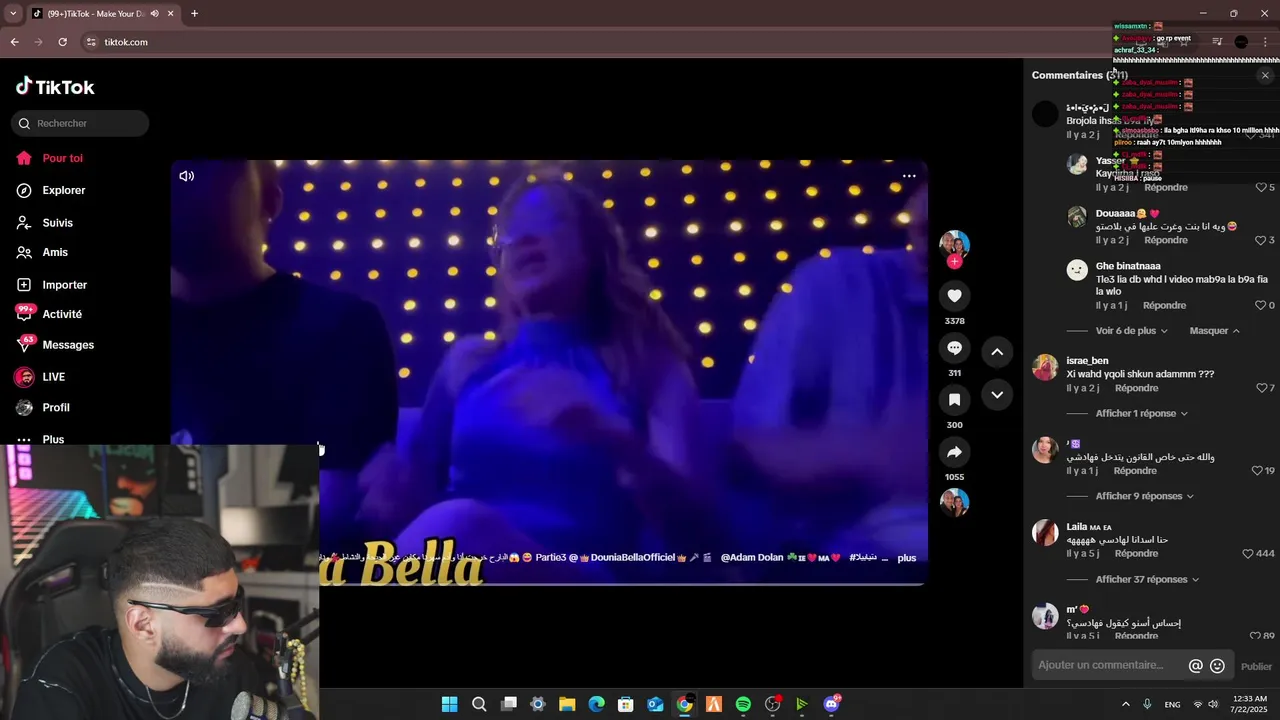Go to the Explorer page
The width and height of the screenshot is (1280, 720).
click(x=63, y=190)
